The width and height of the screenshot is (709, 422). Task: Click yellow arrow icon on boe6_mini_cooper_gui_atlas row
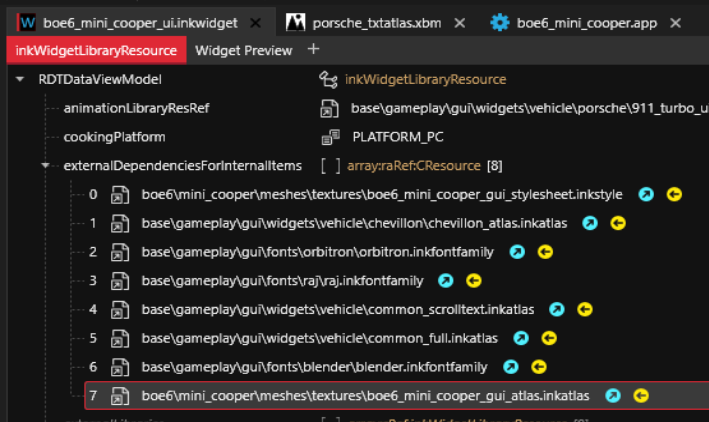[x=641, y=396]
